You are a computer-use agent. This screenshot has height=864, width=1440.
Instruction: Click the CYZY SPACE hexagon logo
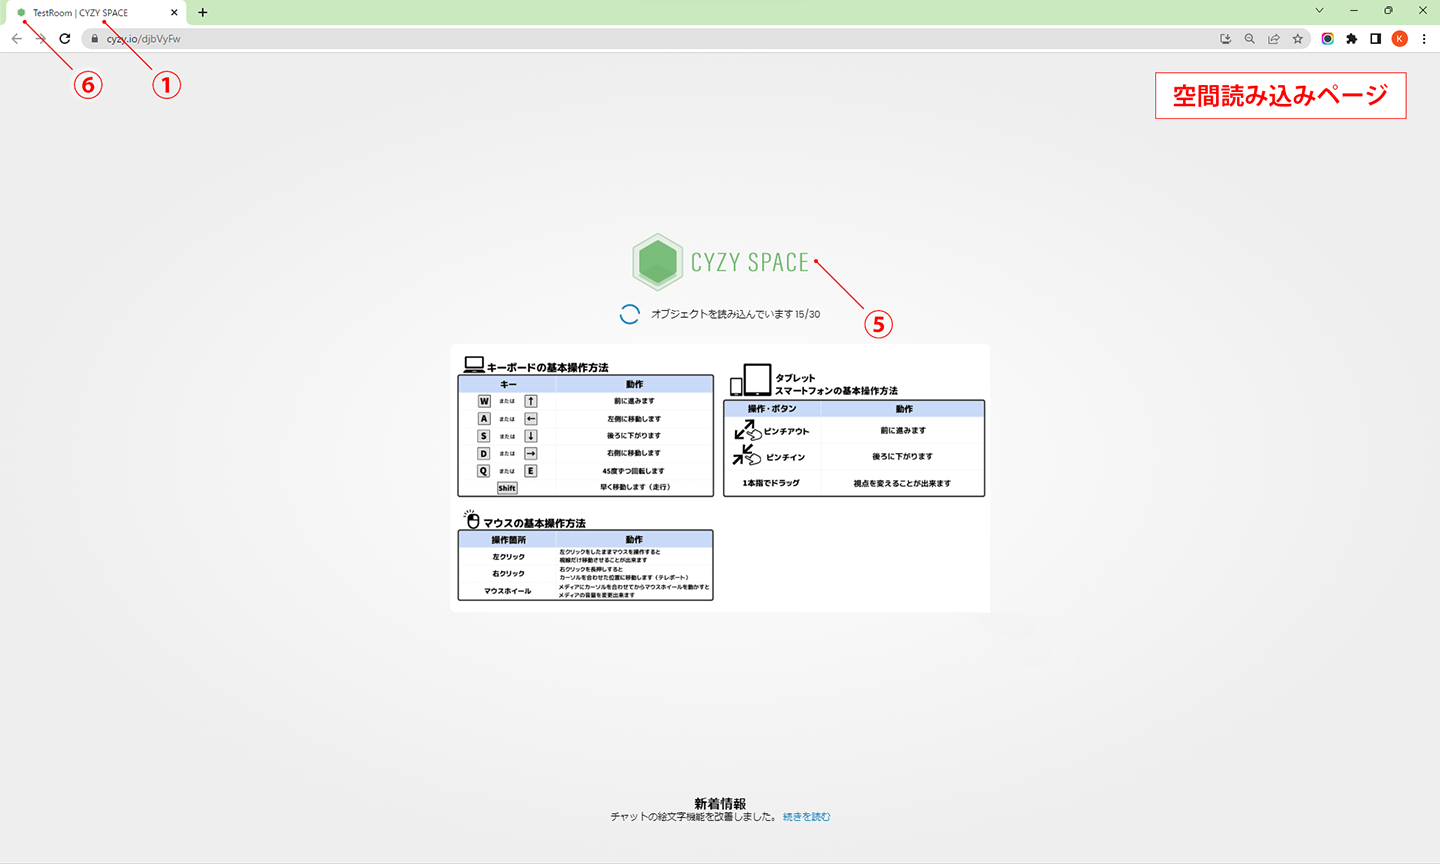[x=657, y=262]
